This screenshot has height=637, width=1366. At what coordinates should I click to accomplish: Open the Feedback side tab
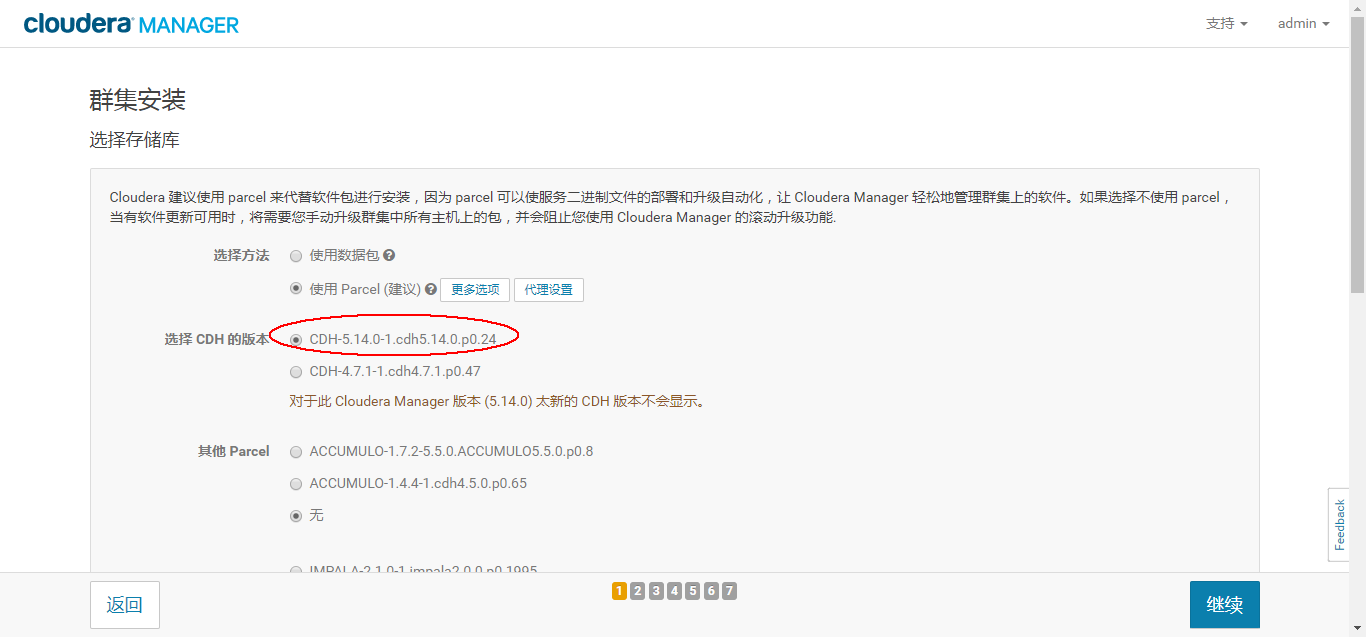[1339, 525]
